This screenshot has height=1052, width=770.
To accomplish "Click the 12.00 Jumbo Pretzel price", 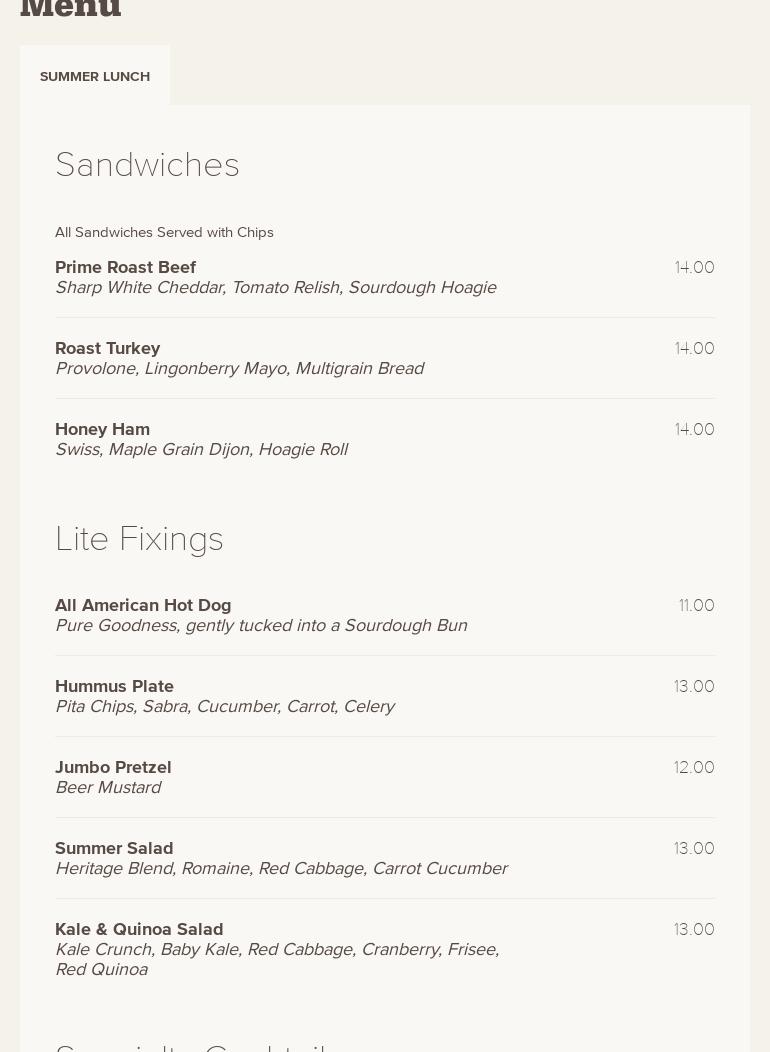I will click(x=694, y=767).
